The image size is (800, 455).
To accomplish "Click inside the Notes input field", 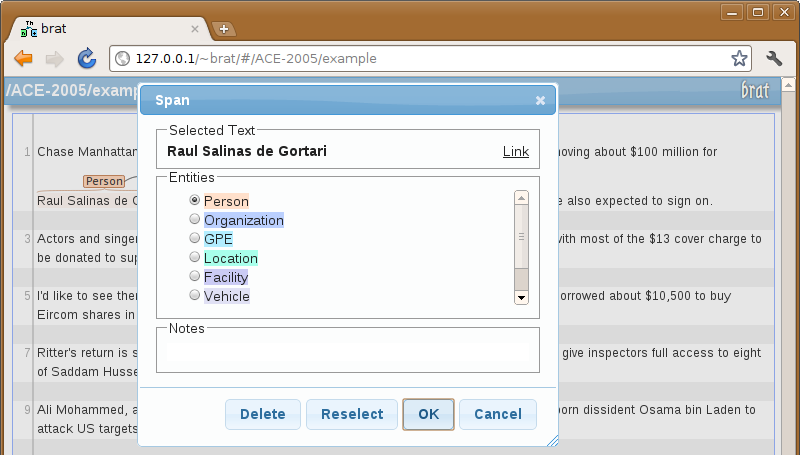I will 348,351.
